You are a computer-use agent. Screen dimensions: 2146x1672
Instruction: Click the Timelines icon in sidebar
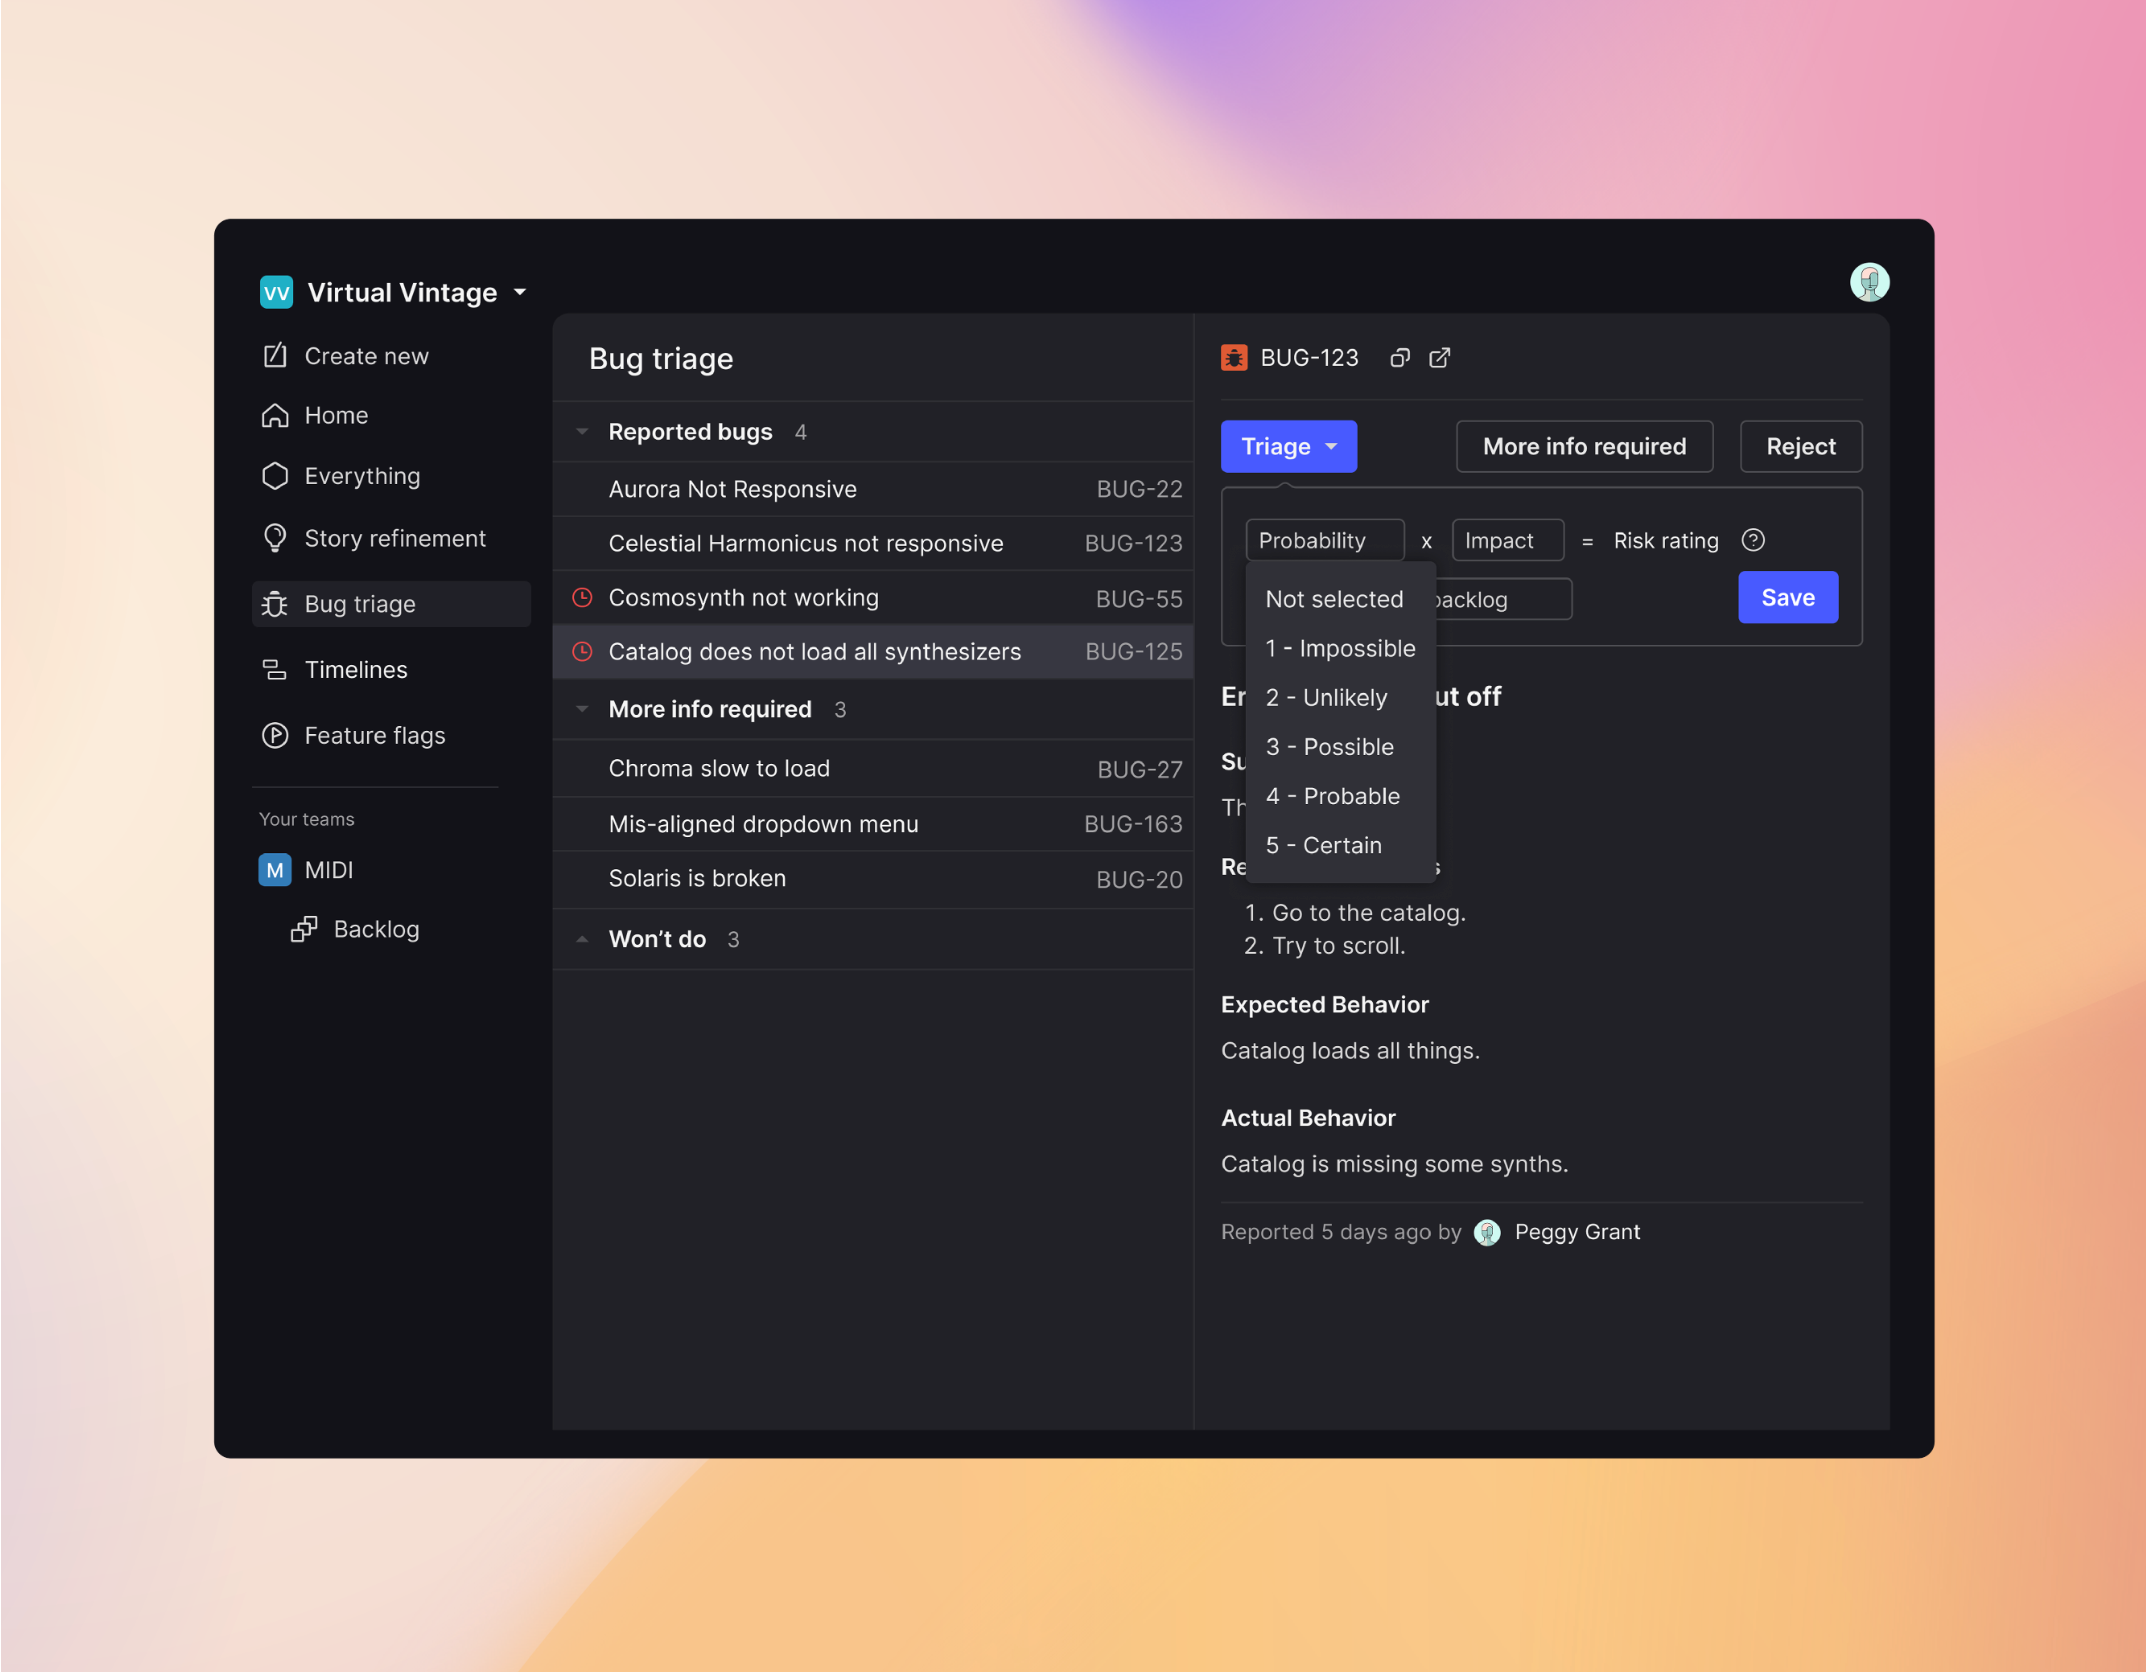point(275,669)
